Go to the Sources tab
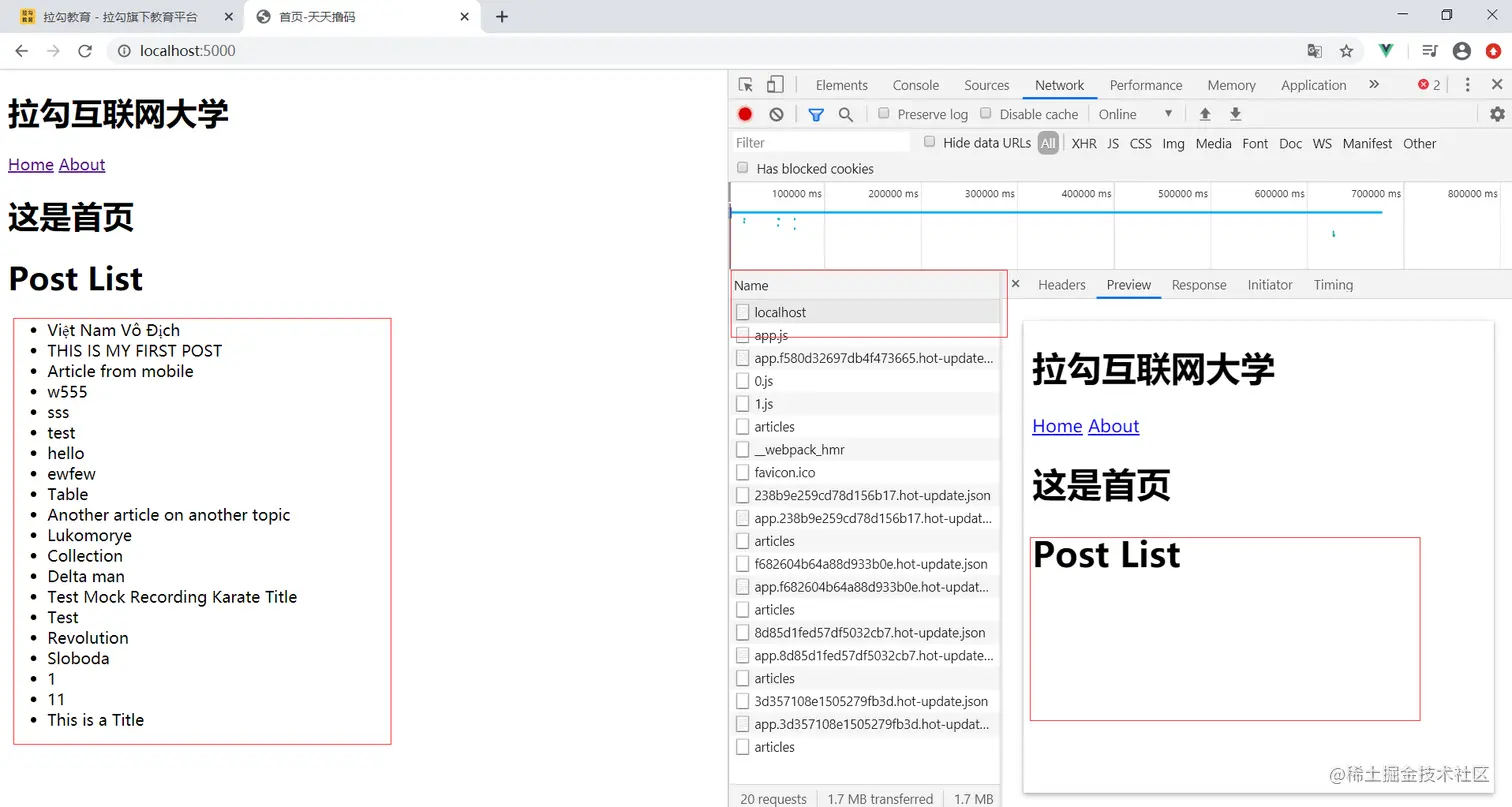This screenshot has height=807, width=1512. coord(987,85)
